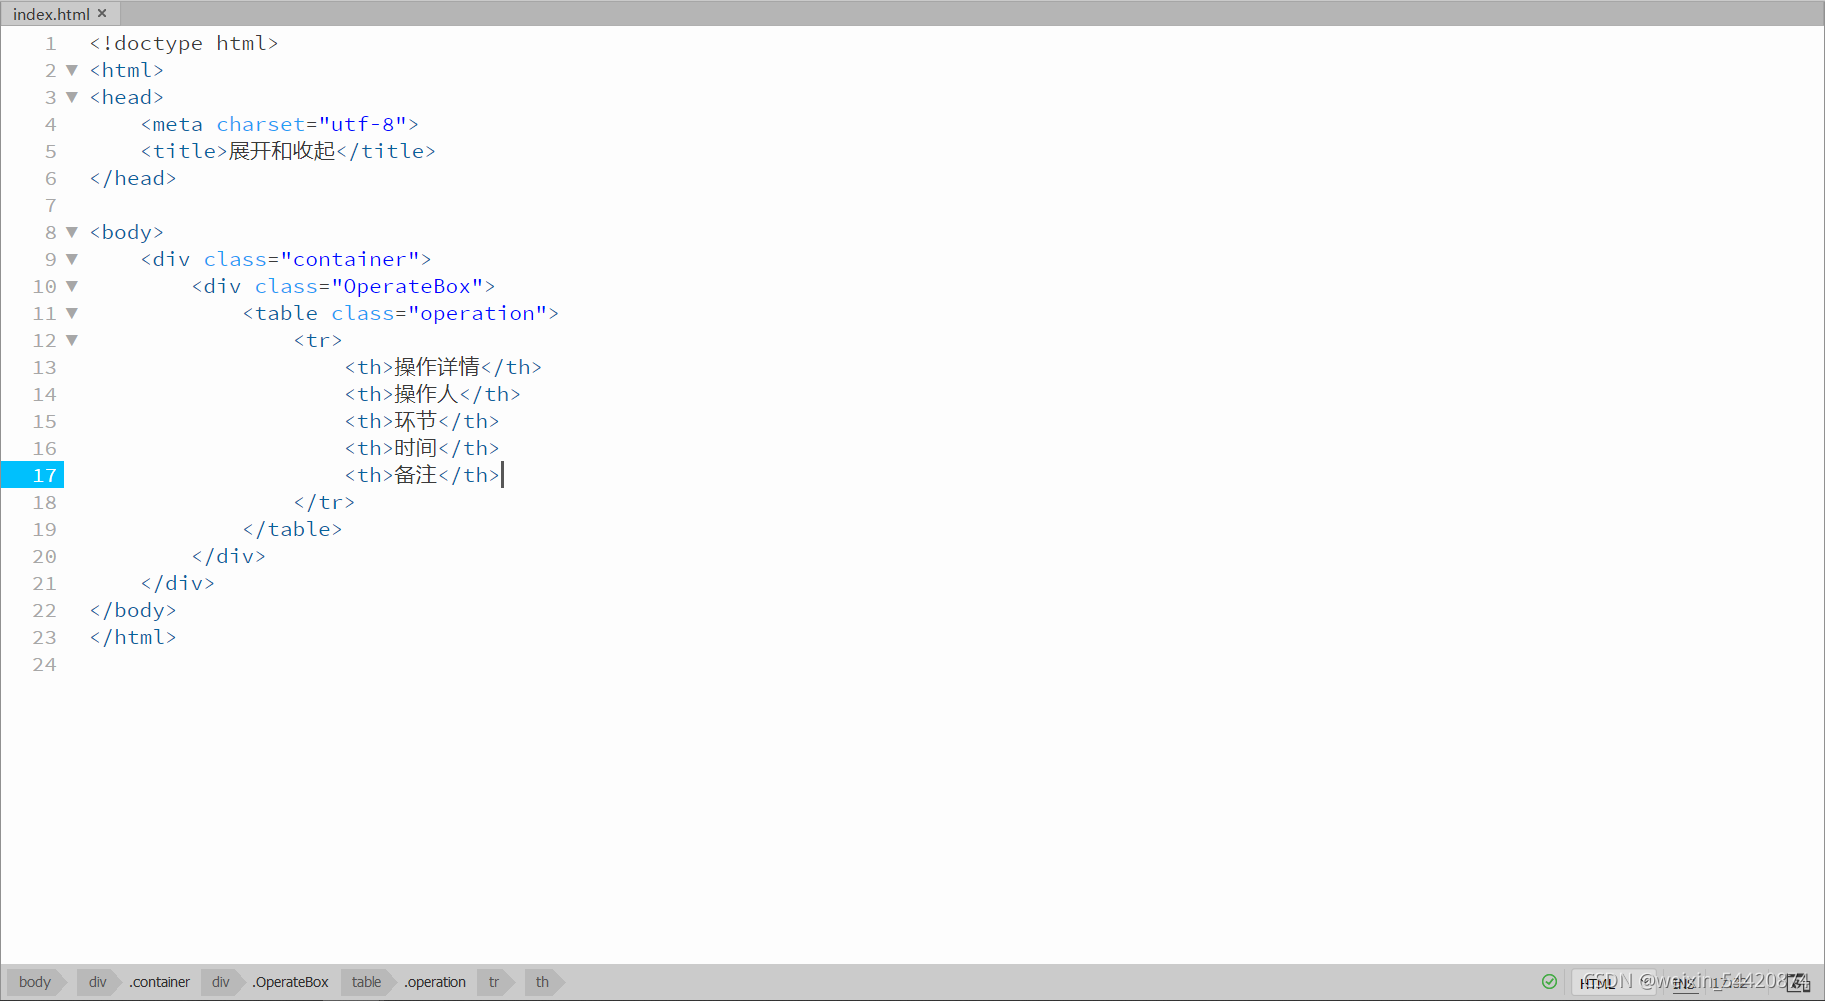Viewport: 1825px width, 1001px height.
Task: Click the green syntax check status icon
Action: point(1549,982)
